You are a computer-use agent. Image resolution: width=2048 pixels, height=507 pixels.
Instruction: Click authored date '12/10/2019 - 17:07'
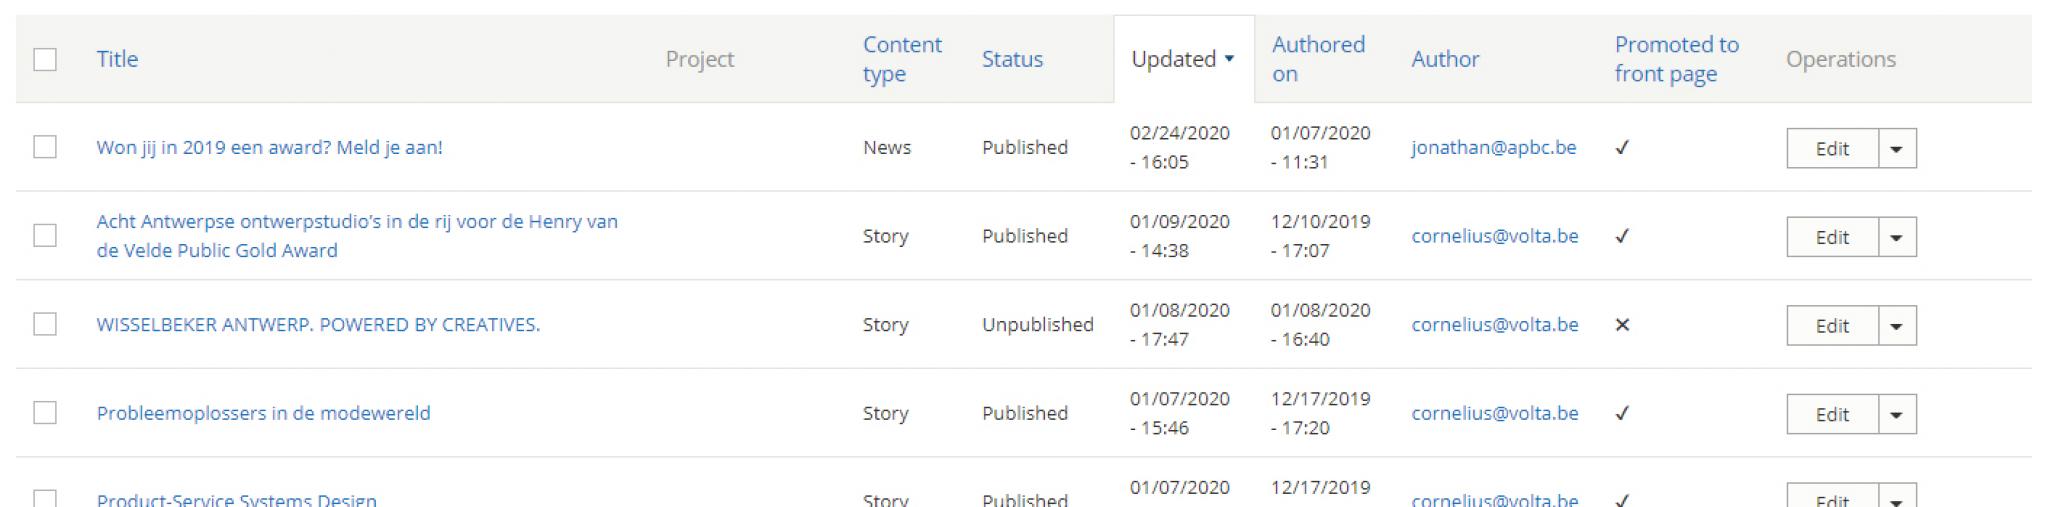click(1320, 236)
